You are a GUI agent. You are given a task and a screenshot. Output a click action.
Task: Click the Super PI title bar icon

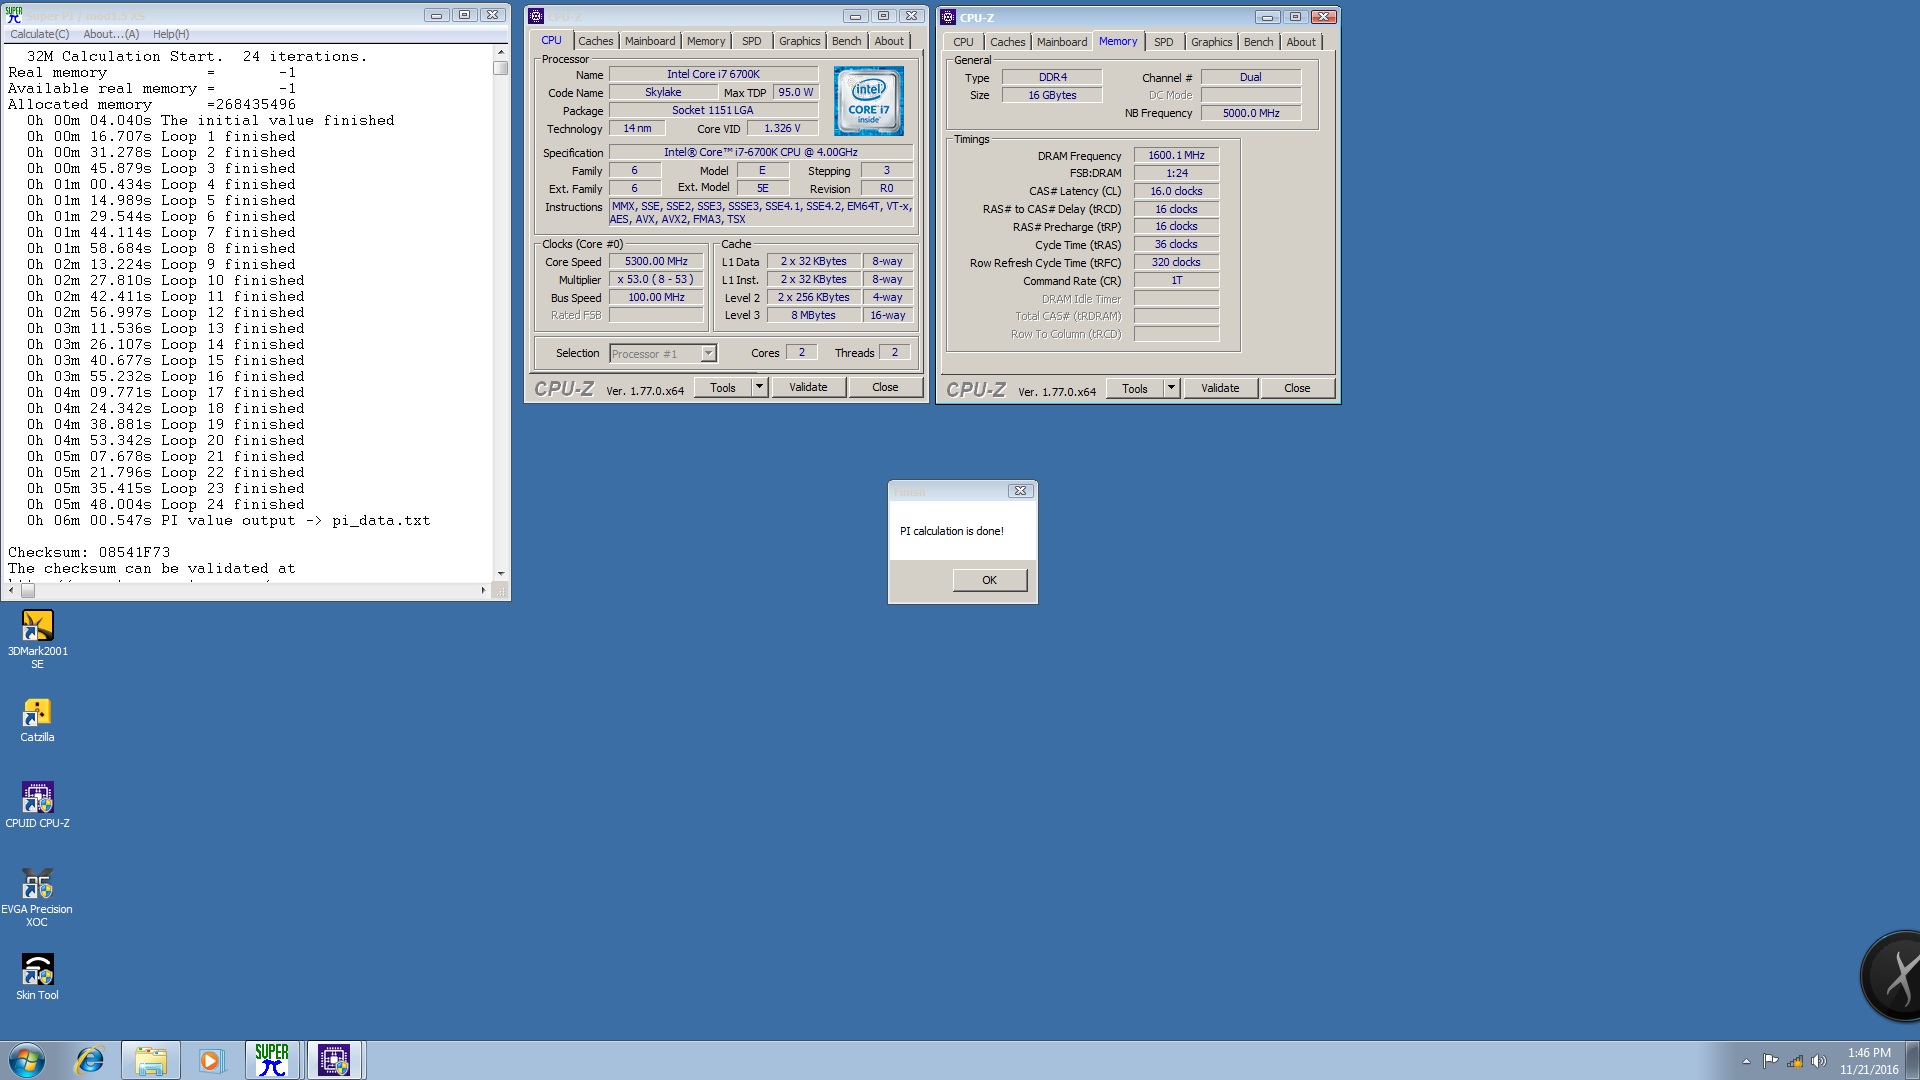[x=14, y=15]
